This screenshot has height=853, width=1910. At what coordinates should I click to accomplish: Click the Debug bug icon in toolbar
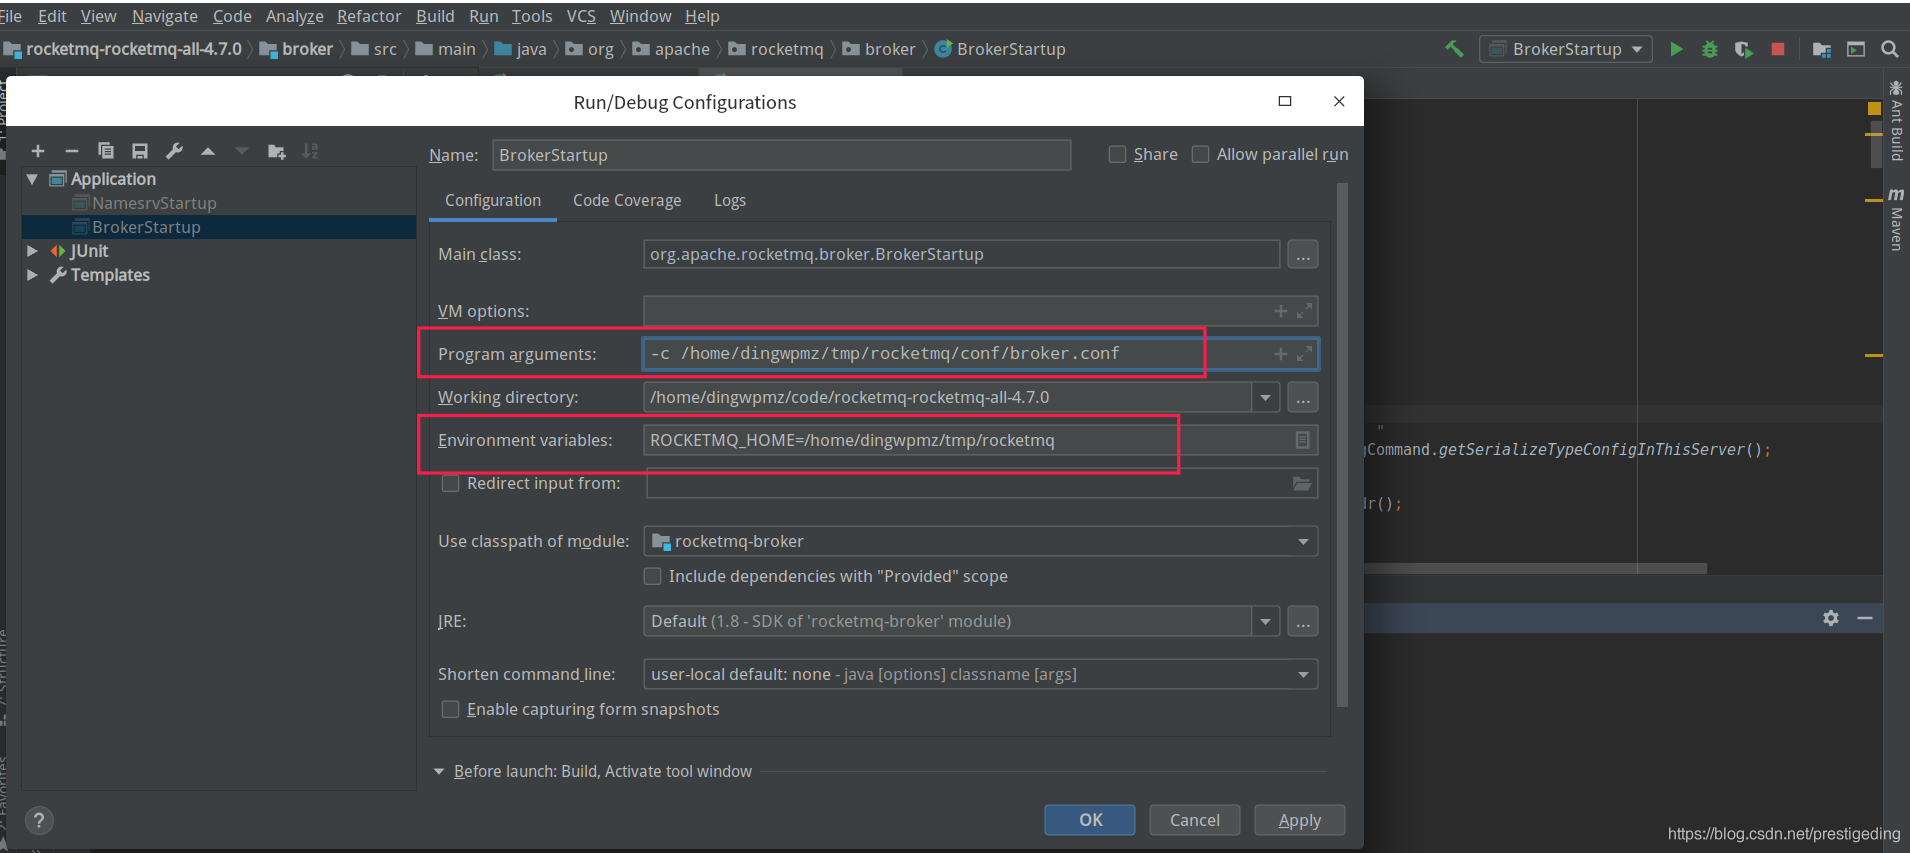[x=1710, y=49]
